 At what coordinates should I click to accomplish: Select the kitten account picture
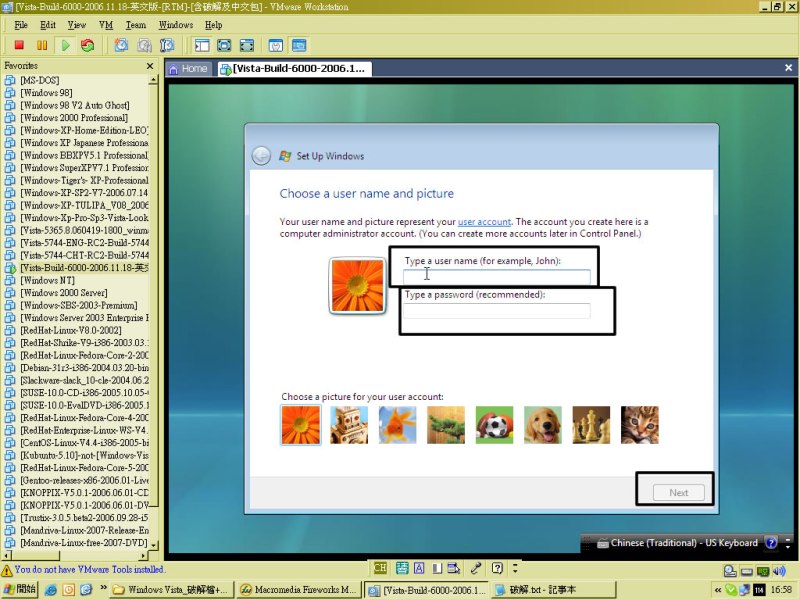640,425
